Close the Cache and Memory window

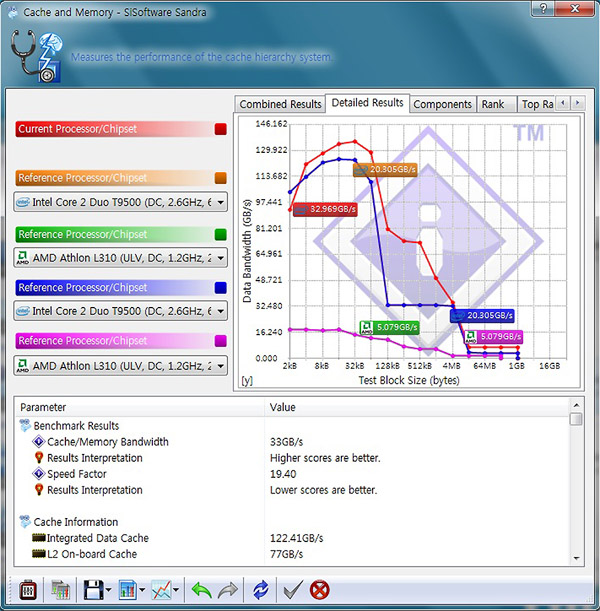[575, 8]
